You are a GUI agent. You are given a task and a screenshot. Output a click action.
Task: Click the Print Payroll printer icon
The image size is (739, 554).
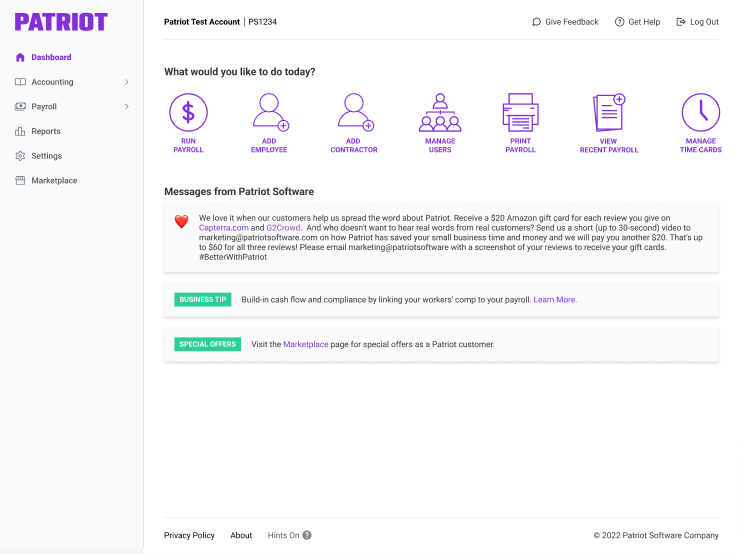[520, 112]
